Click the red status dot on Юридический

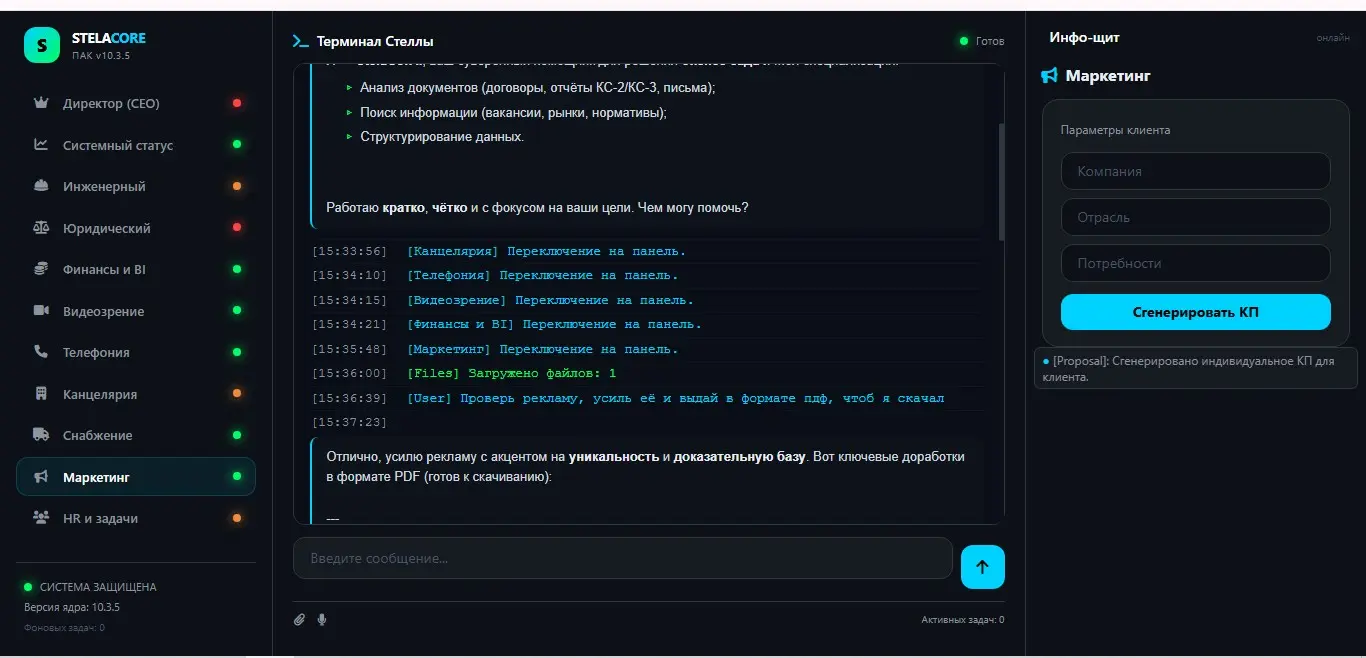tap(237, 228)
